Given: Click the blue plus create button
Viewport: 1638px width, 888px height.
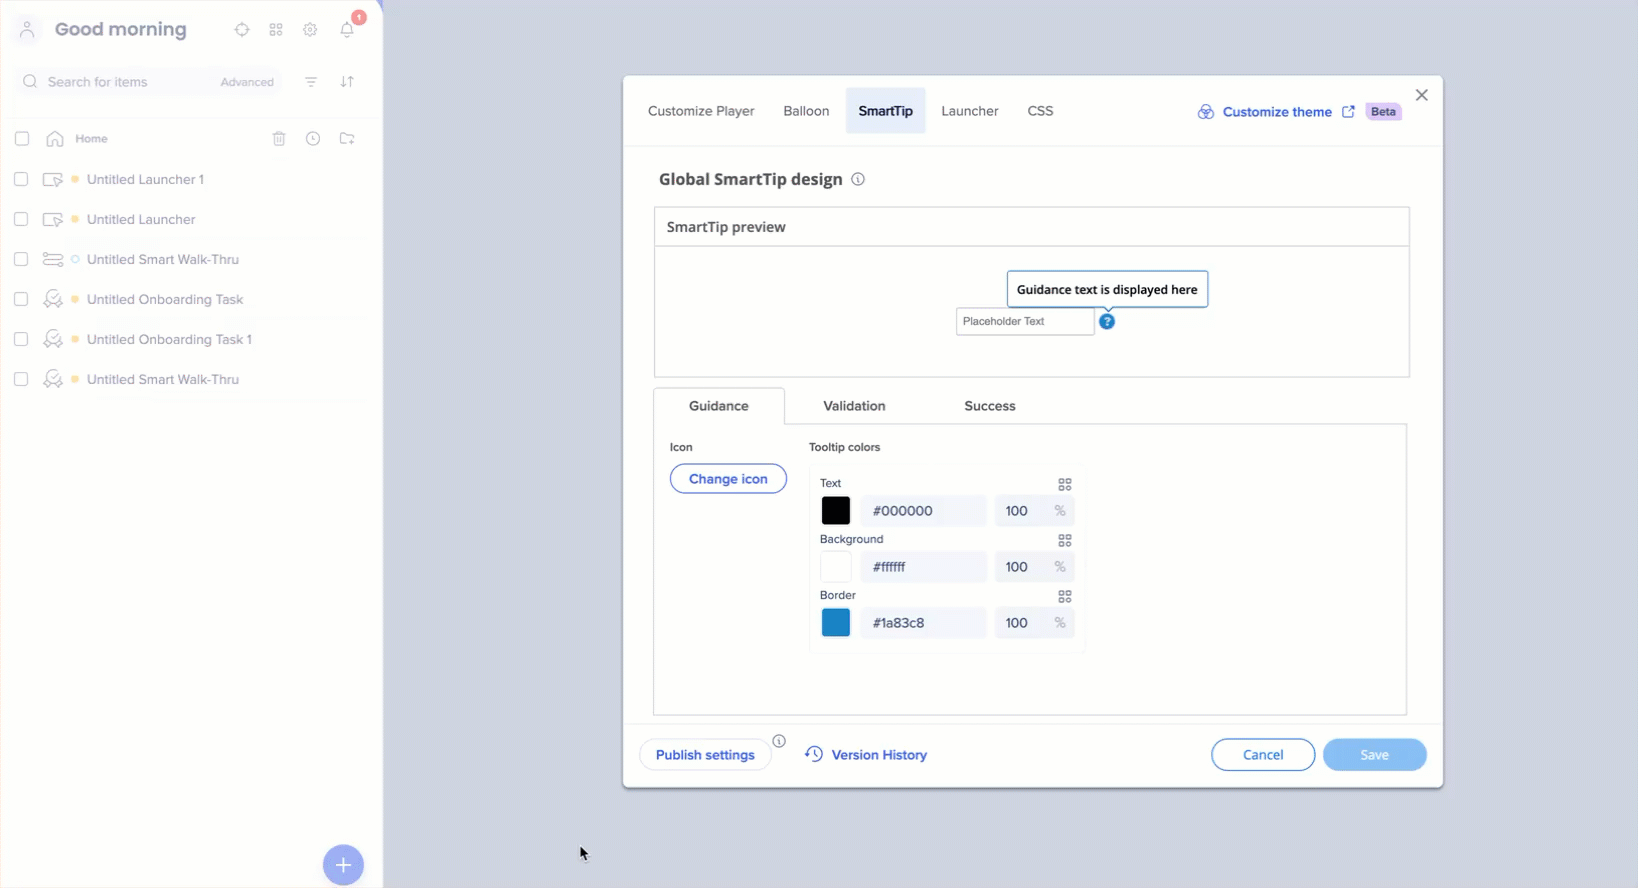Looking at the screenshot, I should tap(343, 865).
